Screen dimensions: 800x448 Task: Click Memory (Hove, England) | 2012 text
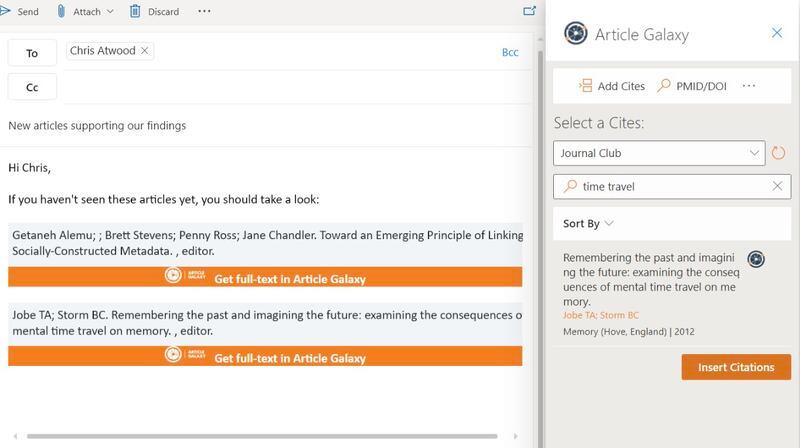(629, 332)
